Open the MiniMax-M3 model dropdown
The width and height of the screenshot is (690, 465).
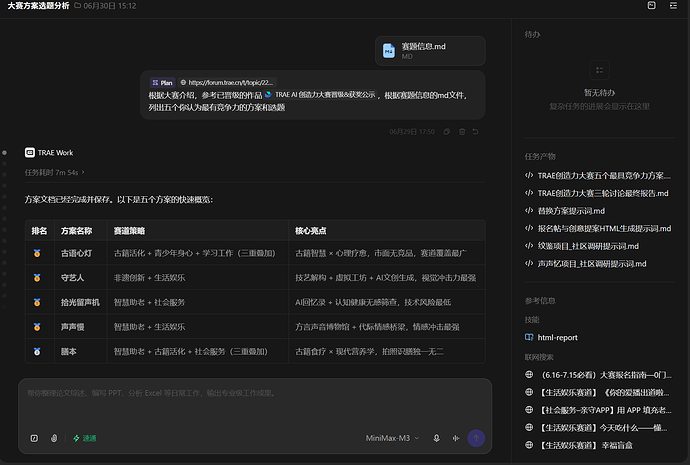[x=392, y=438]
